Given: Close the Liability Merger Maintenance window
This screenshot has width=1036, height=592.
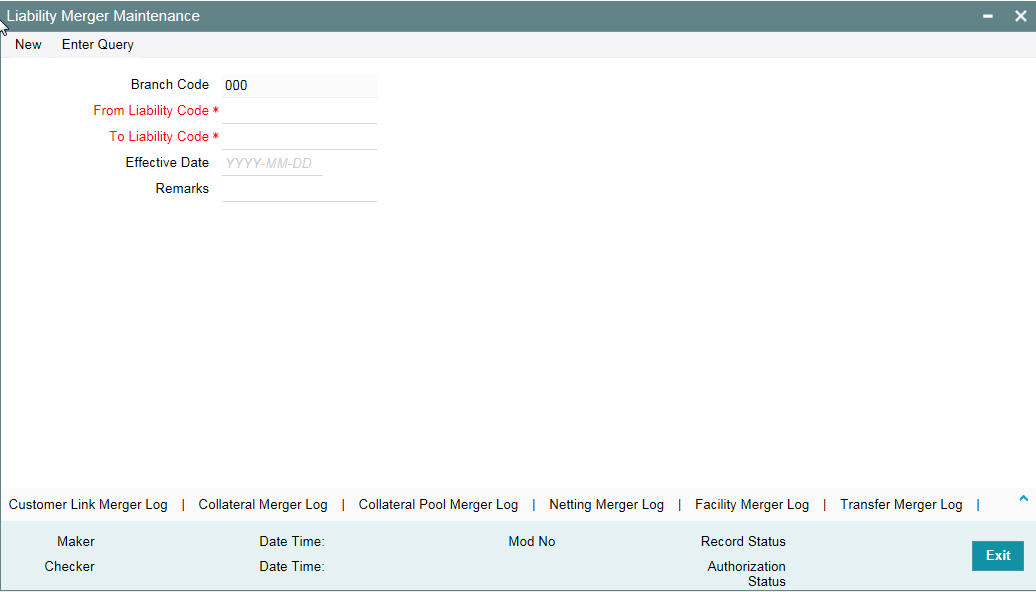Looking at the screenshot, I should pos(1020,16).
